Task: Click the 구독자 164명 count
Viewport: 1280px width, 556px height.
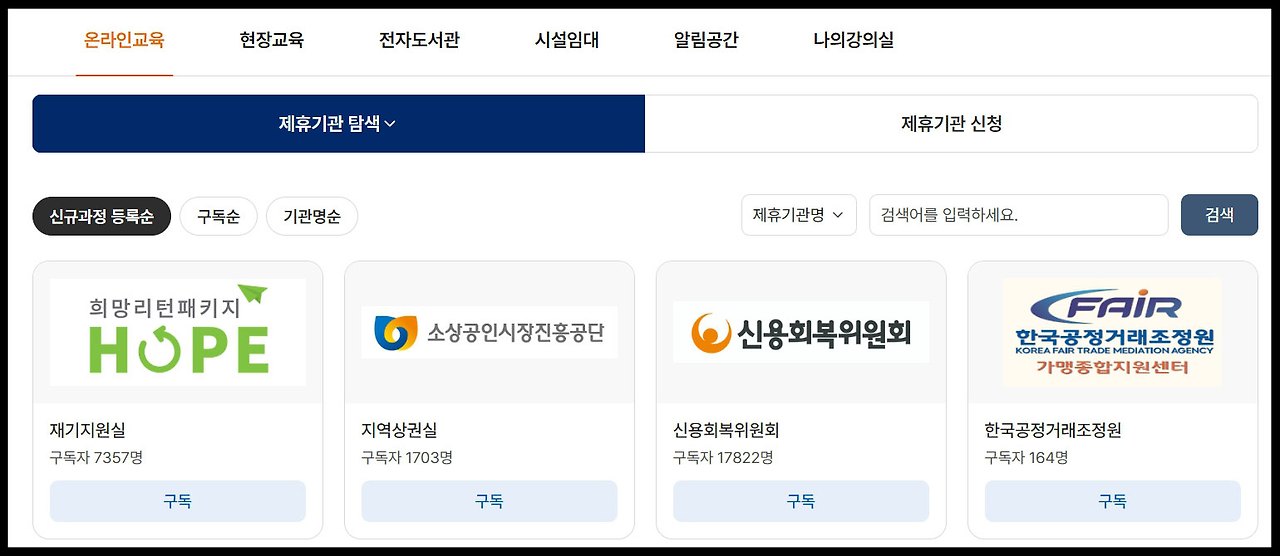Action: pyautogui.click(x=1027, y=458)
